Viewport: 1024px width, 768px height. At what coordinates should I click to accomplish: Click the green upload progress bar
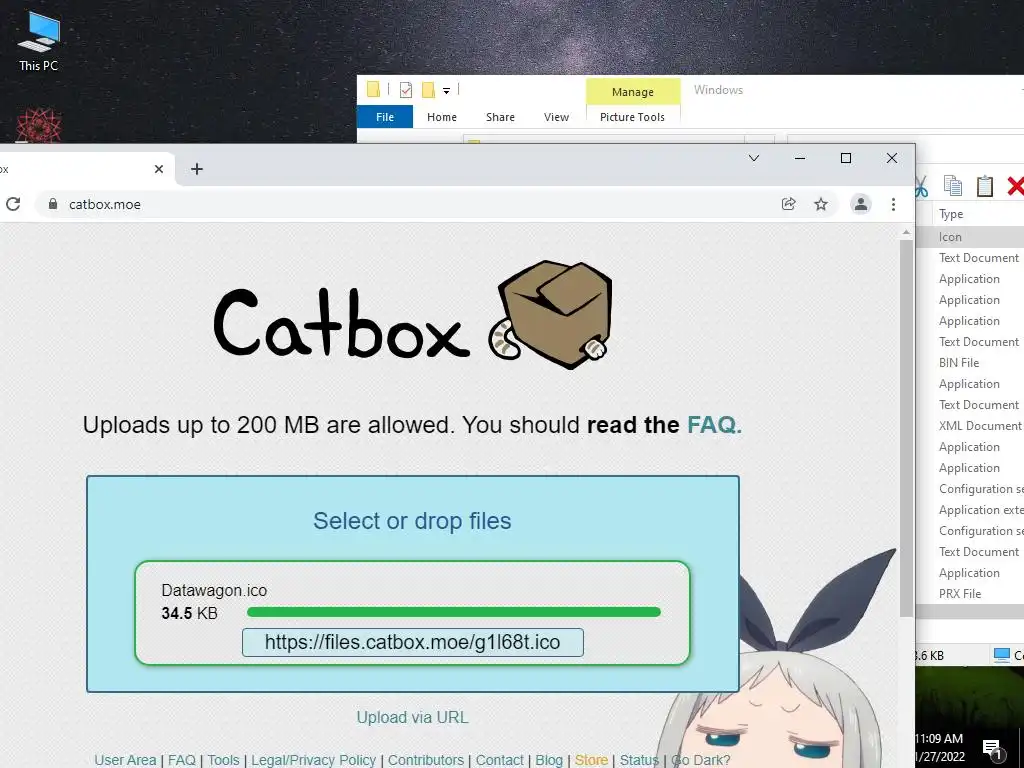point(454,612)
